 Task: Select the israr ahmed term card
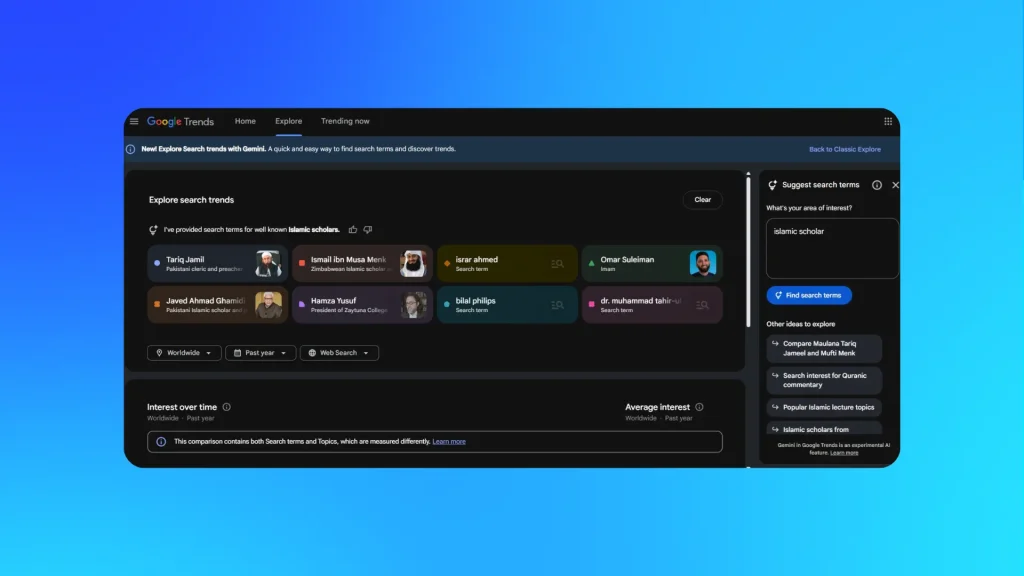[507, 264]
